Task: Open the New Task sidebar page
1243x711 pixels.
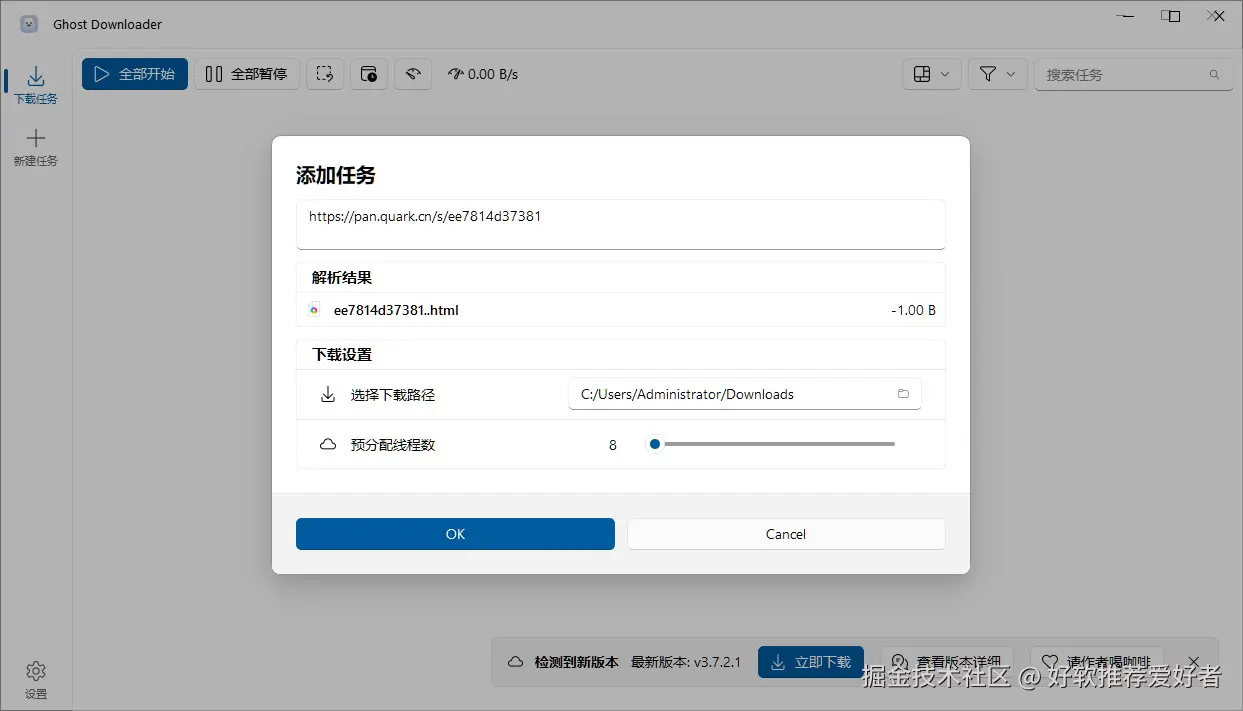Action: (35, 147)
